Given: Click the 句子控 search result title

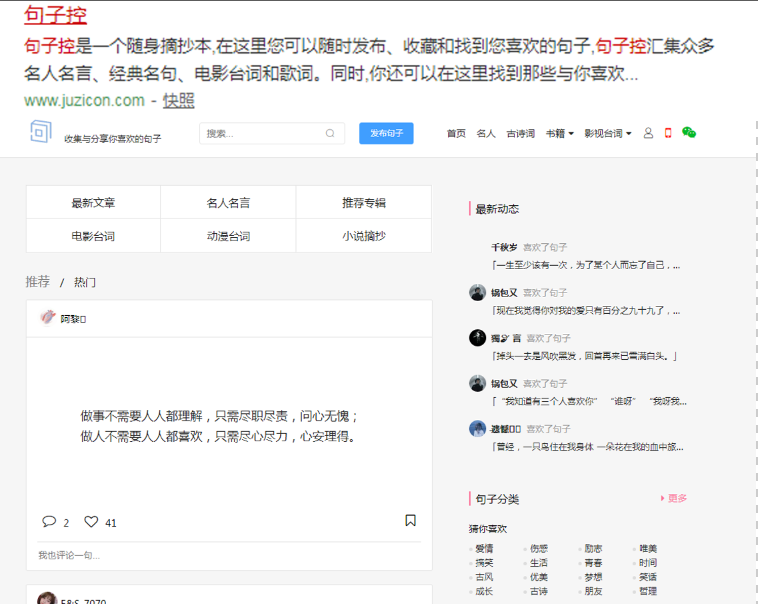Looking at the screenshot, I should pos(56,15).
